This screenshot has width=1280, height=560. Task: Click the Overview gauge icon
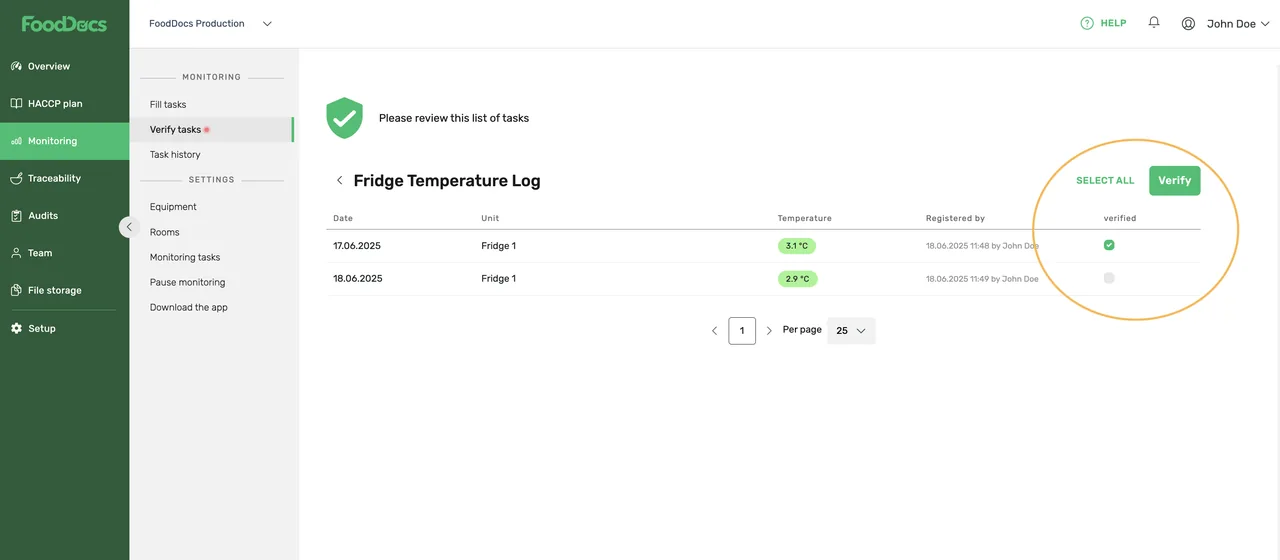tap(16, 66)
